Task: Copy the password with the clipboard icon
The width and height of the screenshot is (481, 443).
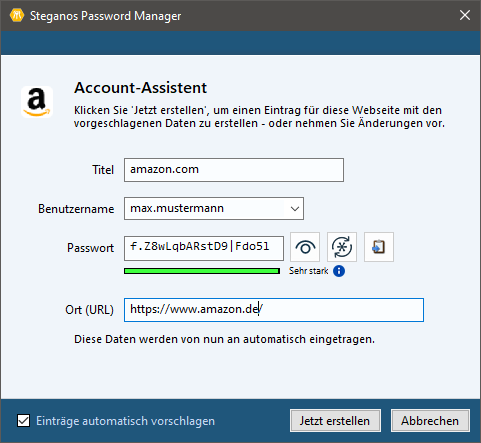Action: pos(379,247)
